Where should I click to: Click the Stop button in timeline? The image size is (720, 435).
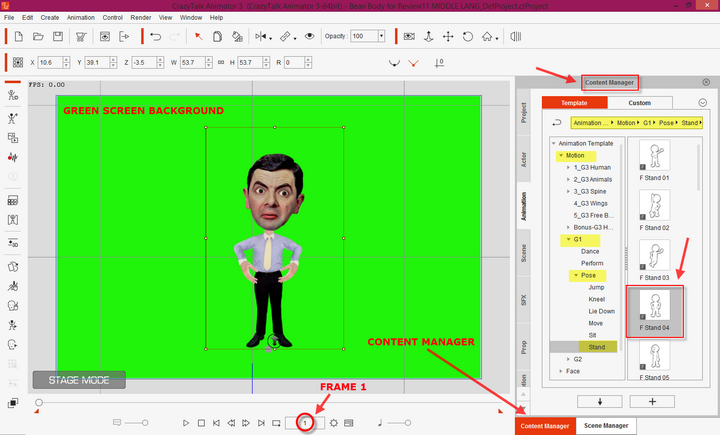click(201, 423)
